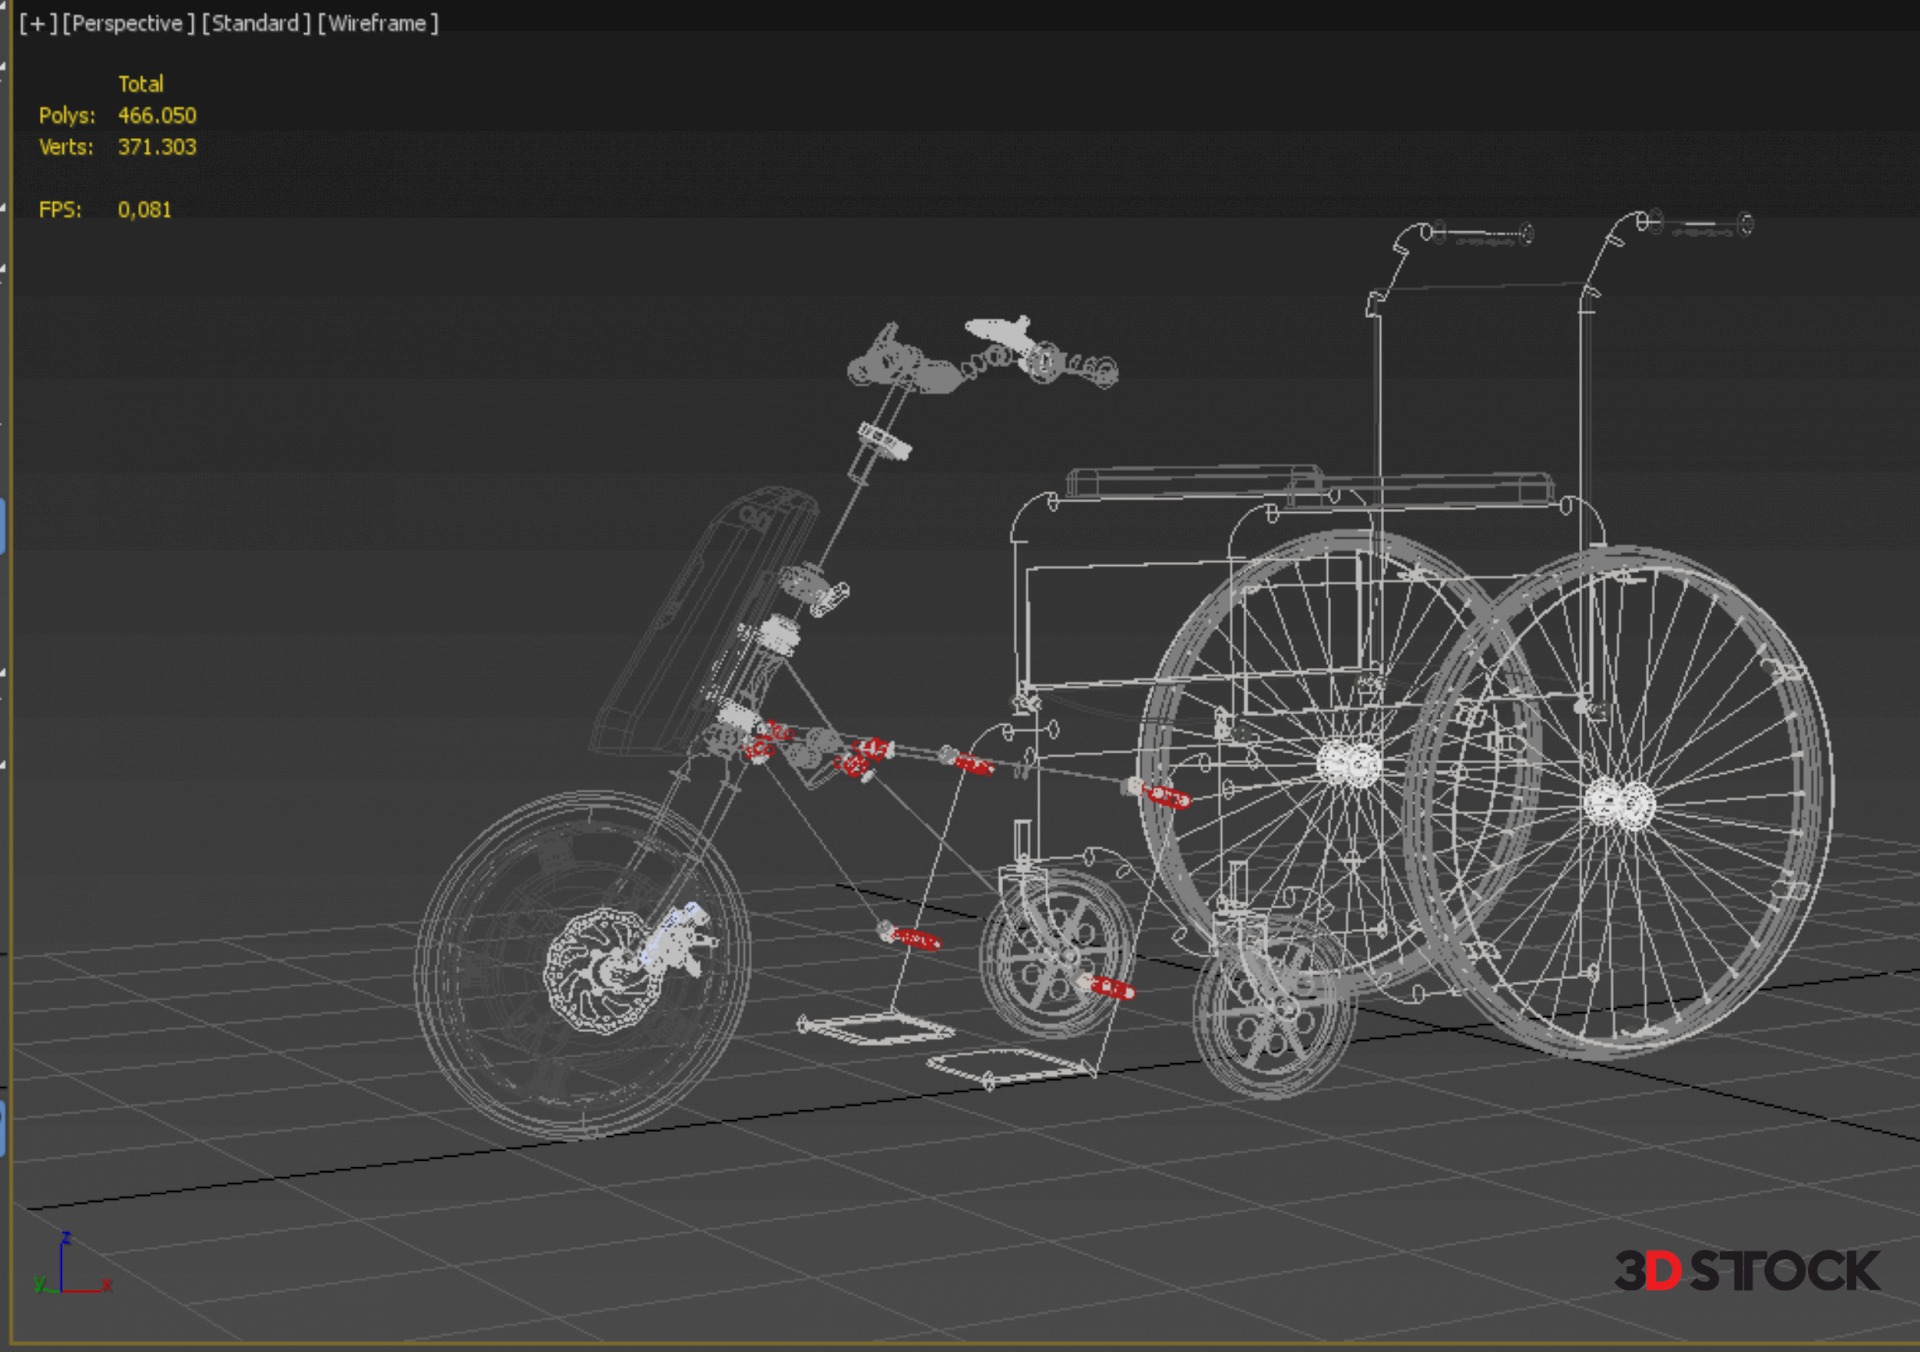Open the Wireframe shading mode menu
This screenshot has width=1920, height=1352.
[x=378, y=23]
